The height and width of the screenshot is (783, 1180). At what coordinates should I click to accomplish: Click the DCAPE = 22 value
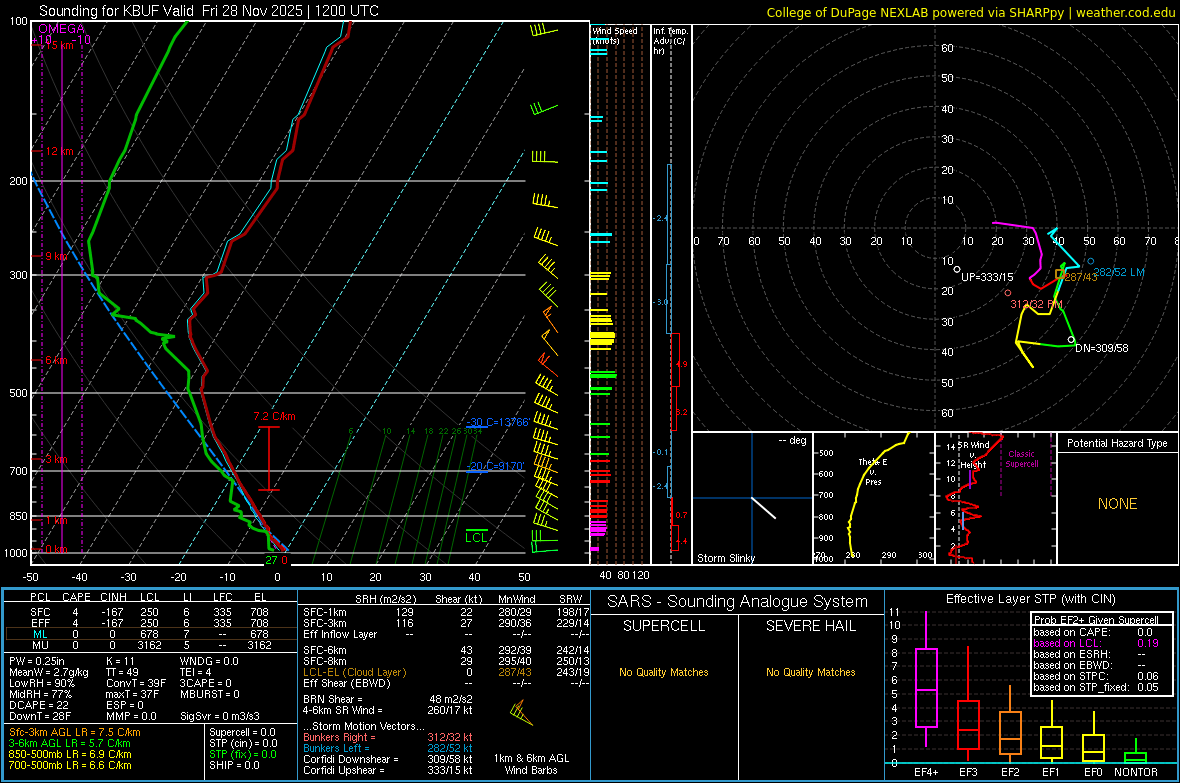click(x=38, y=705)
